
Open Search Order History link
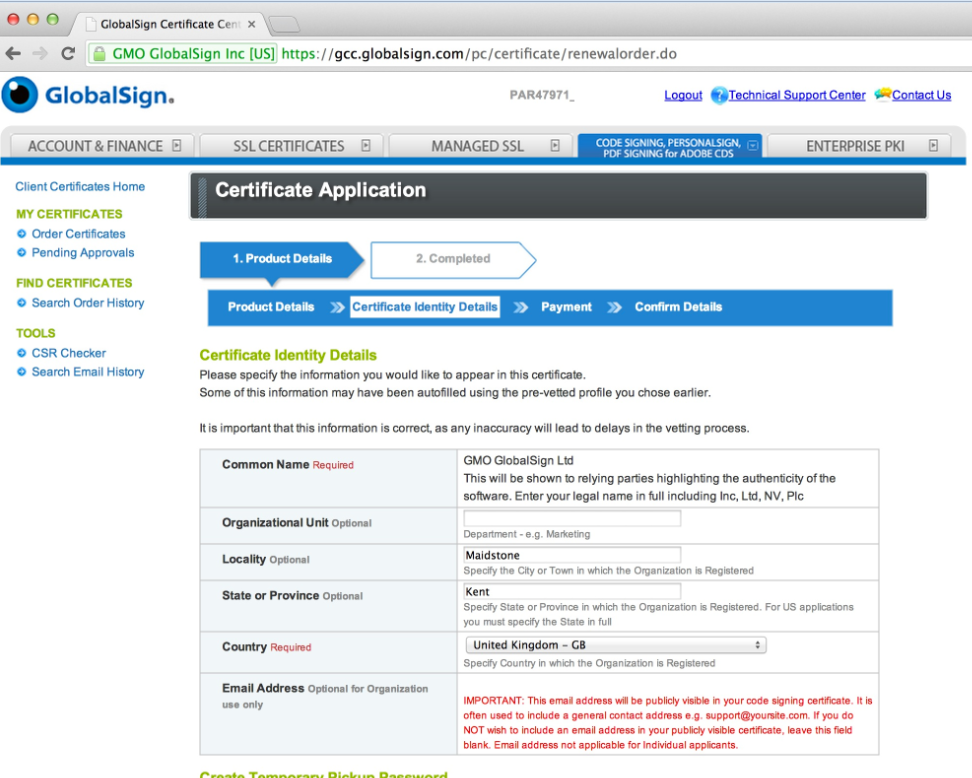tap(88, 303)
